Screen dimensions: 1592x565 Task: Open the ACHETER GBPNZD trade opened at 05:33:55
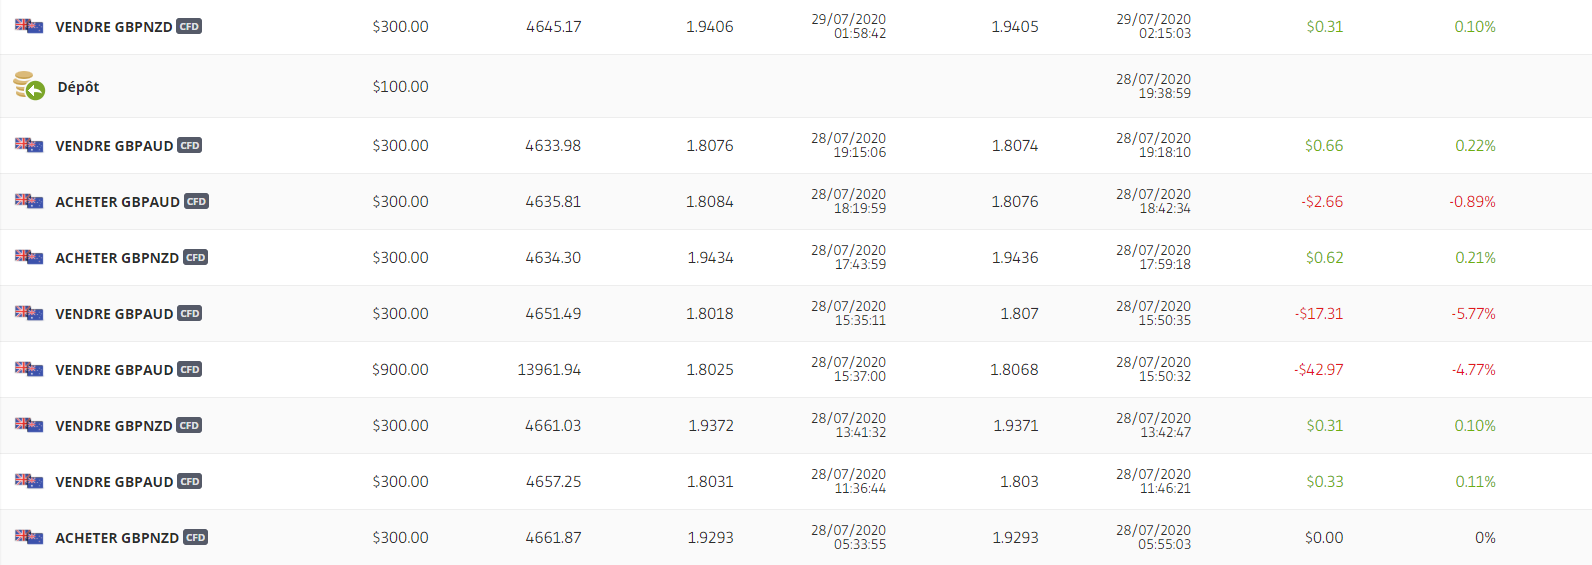point(117,538)
